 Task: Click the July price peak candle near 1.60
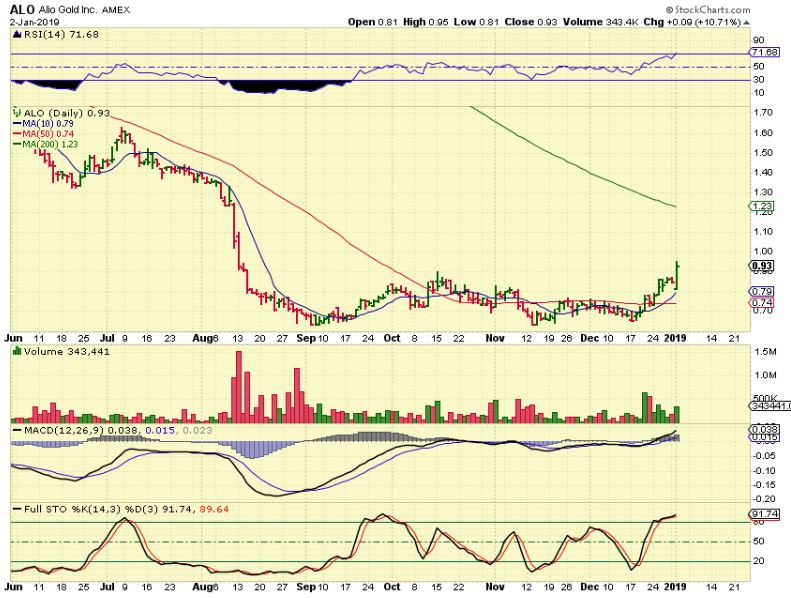click(x=122, y=133)
